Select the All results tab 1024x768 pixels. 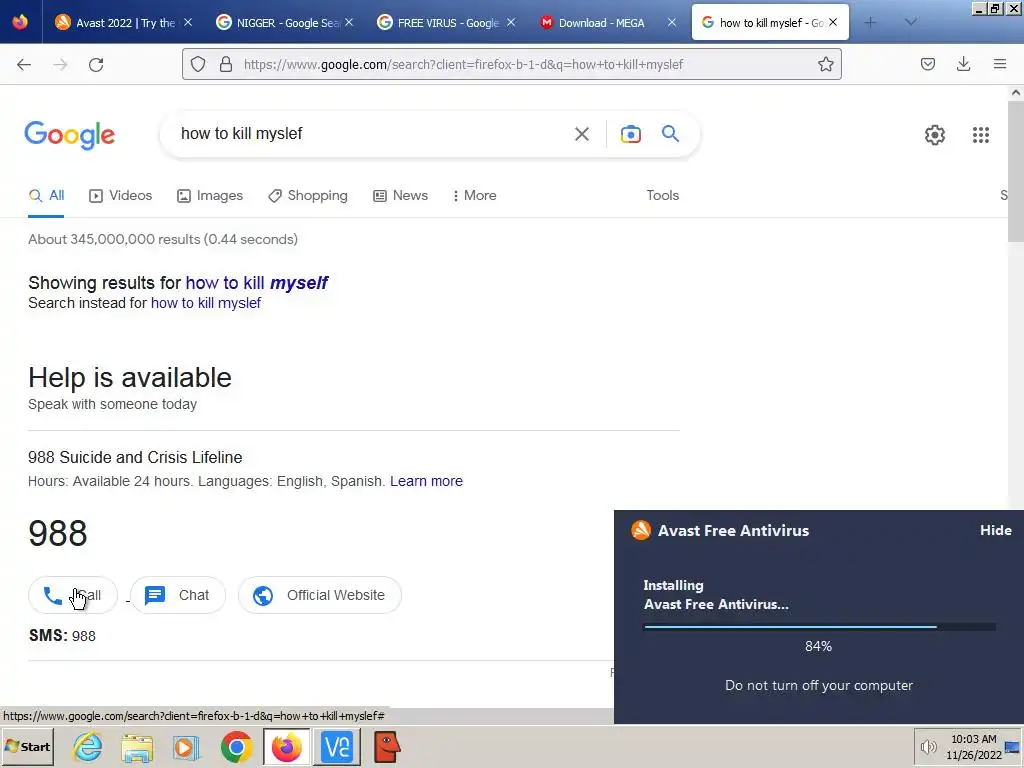pos(46,195)
